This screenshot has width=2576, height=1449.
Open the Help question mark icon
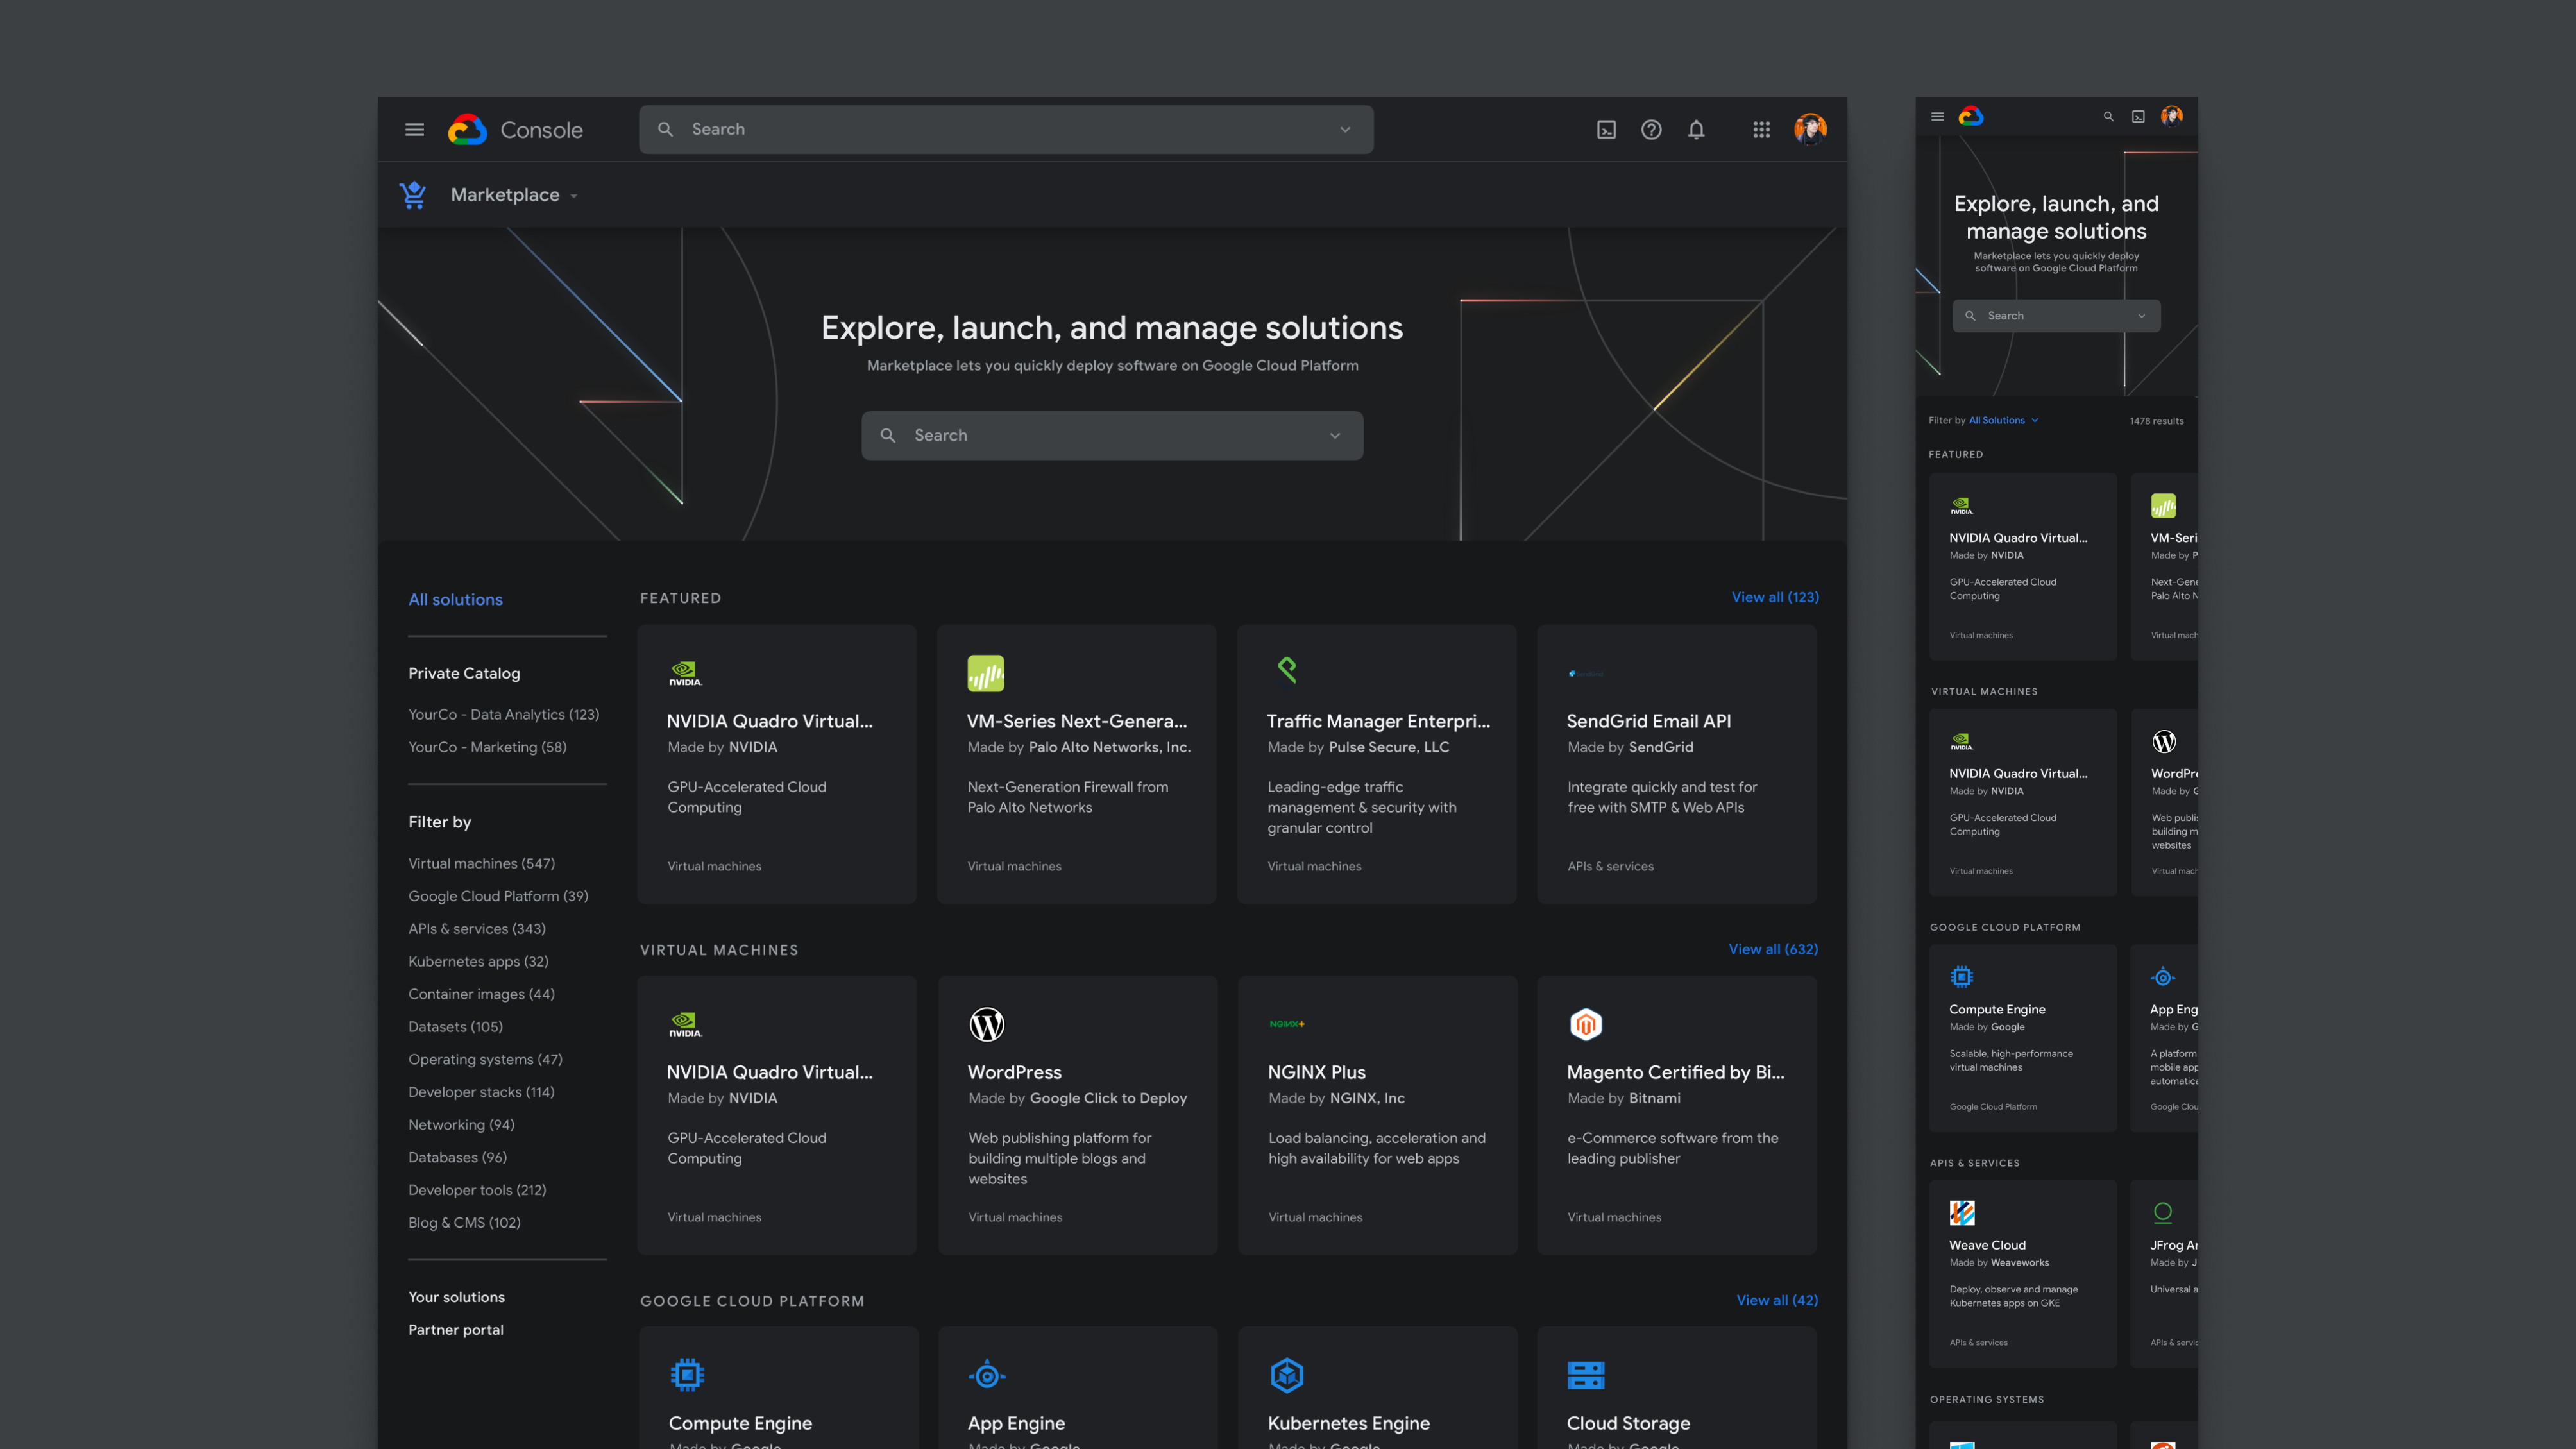coord(1651,130)
